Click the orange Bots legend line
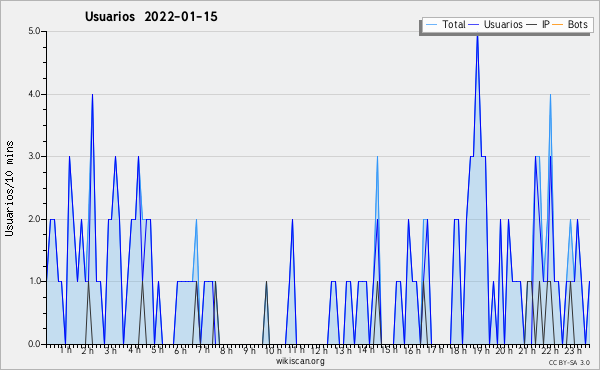The height and width of the screenshot is (370, 600). point(558,25)
